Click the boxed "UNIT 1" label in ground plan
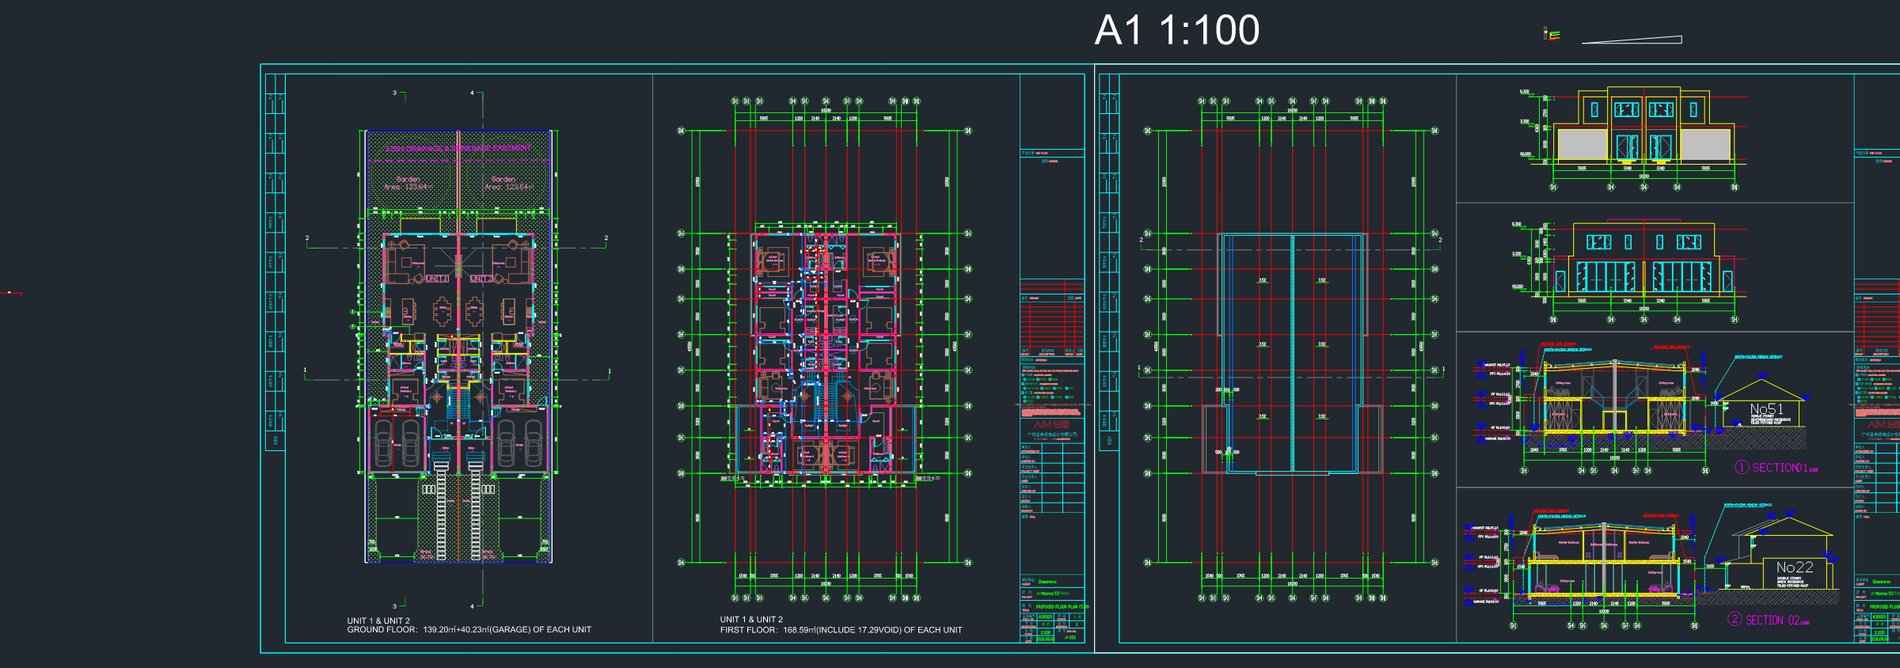 (437, 278)
